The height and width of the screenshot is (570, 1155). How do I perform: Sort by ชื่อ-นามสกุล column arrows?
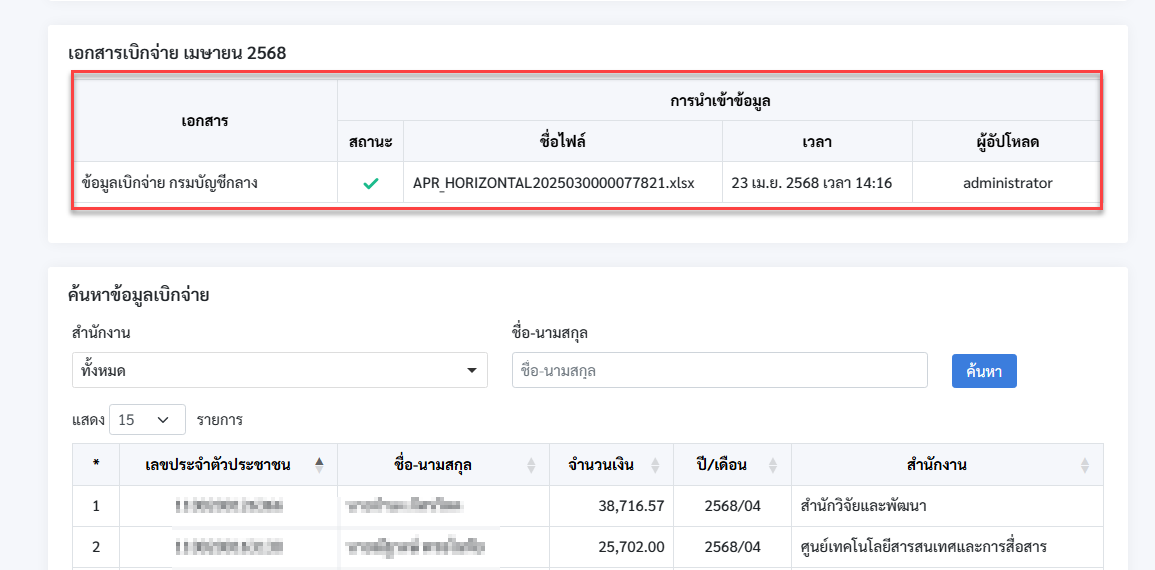click(x=531, y=465)
